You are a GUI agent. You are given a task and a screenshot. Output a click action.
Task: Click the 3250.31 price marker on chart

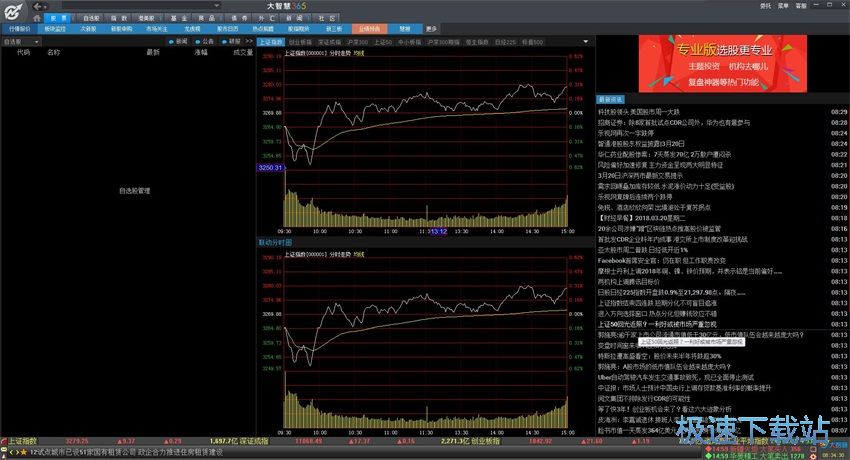click(x=270, y=167)
